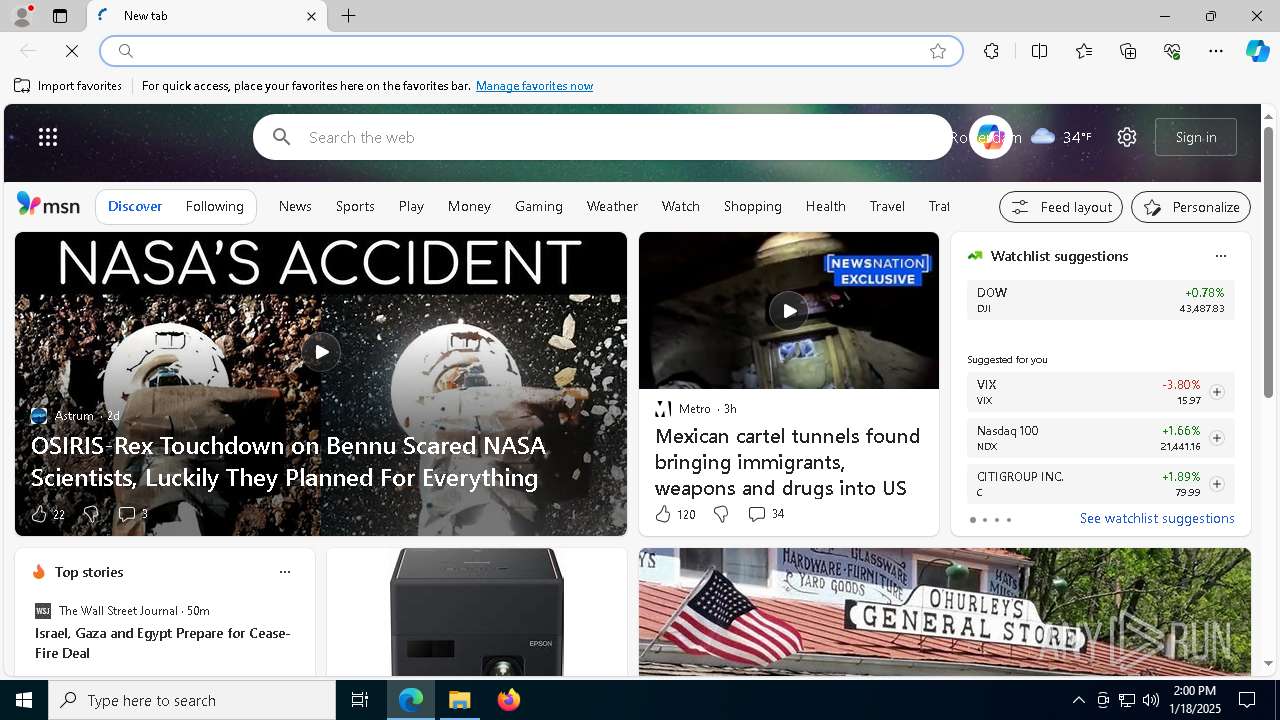The image size is (1280, 720).
Task: Open page settings gear
Action: (x=1127, y=137)
